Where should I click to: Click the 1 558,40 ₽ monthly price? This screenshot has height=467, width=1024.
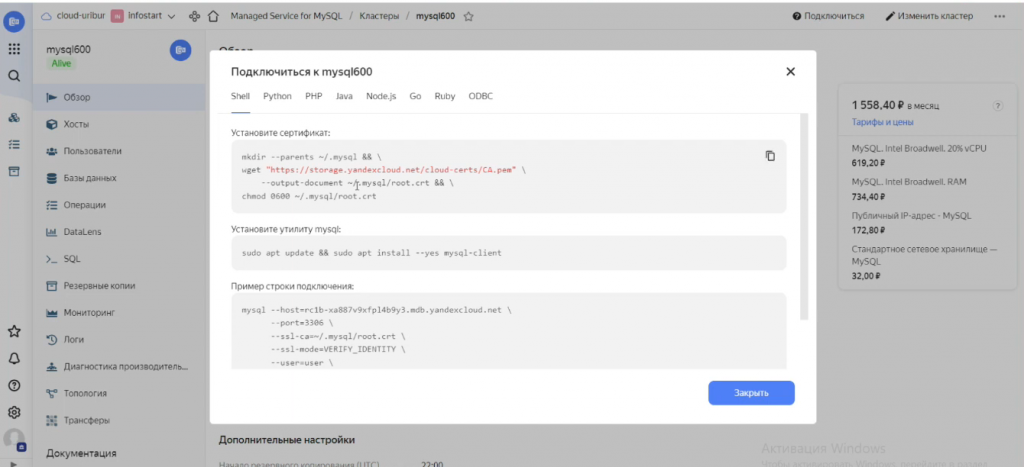click(877, 105)
